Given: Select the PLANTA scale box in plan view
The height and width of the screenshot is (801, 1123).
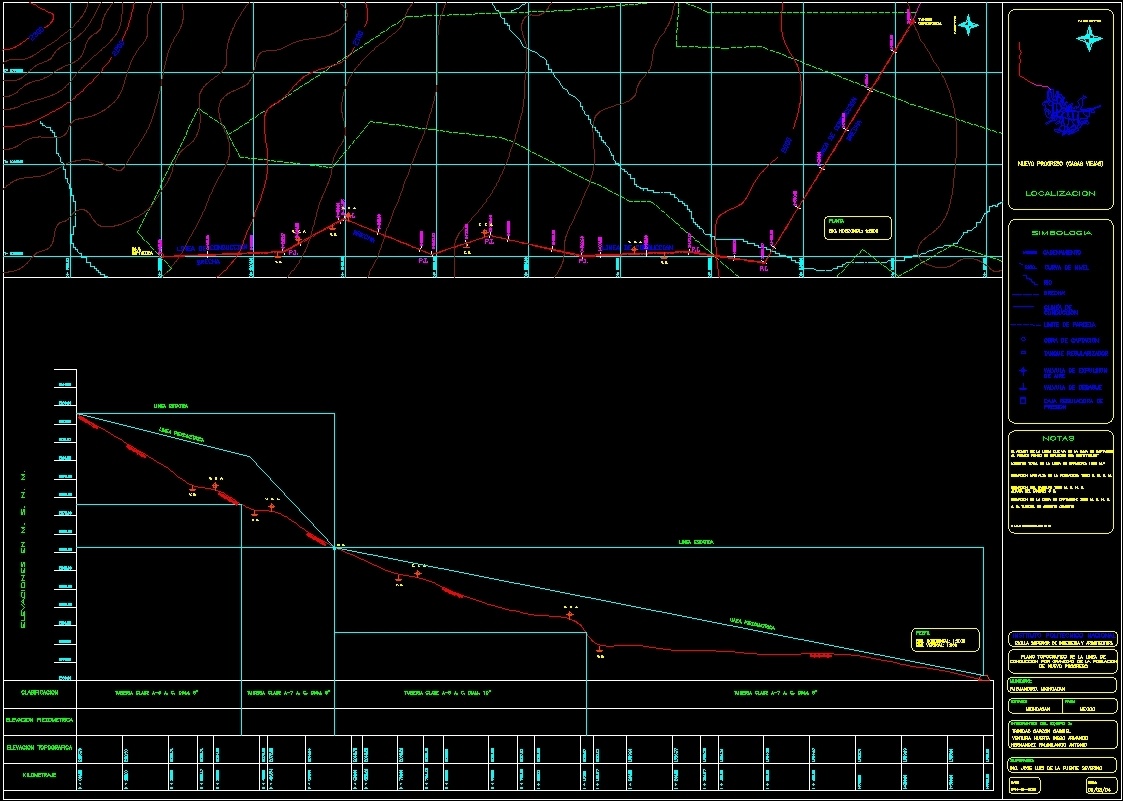Looking at the screenshot, I should [857, 226].
